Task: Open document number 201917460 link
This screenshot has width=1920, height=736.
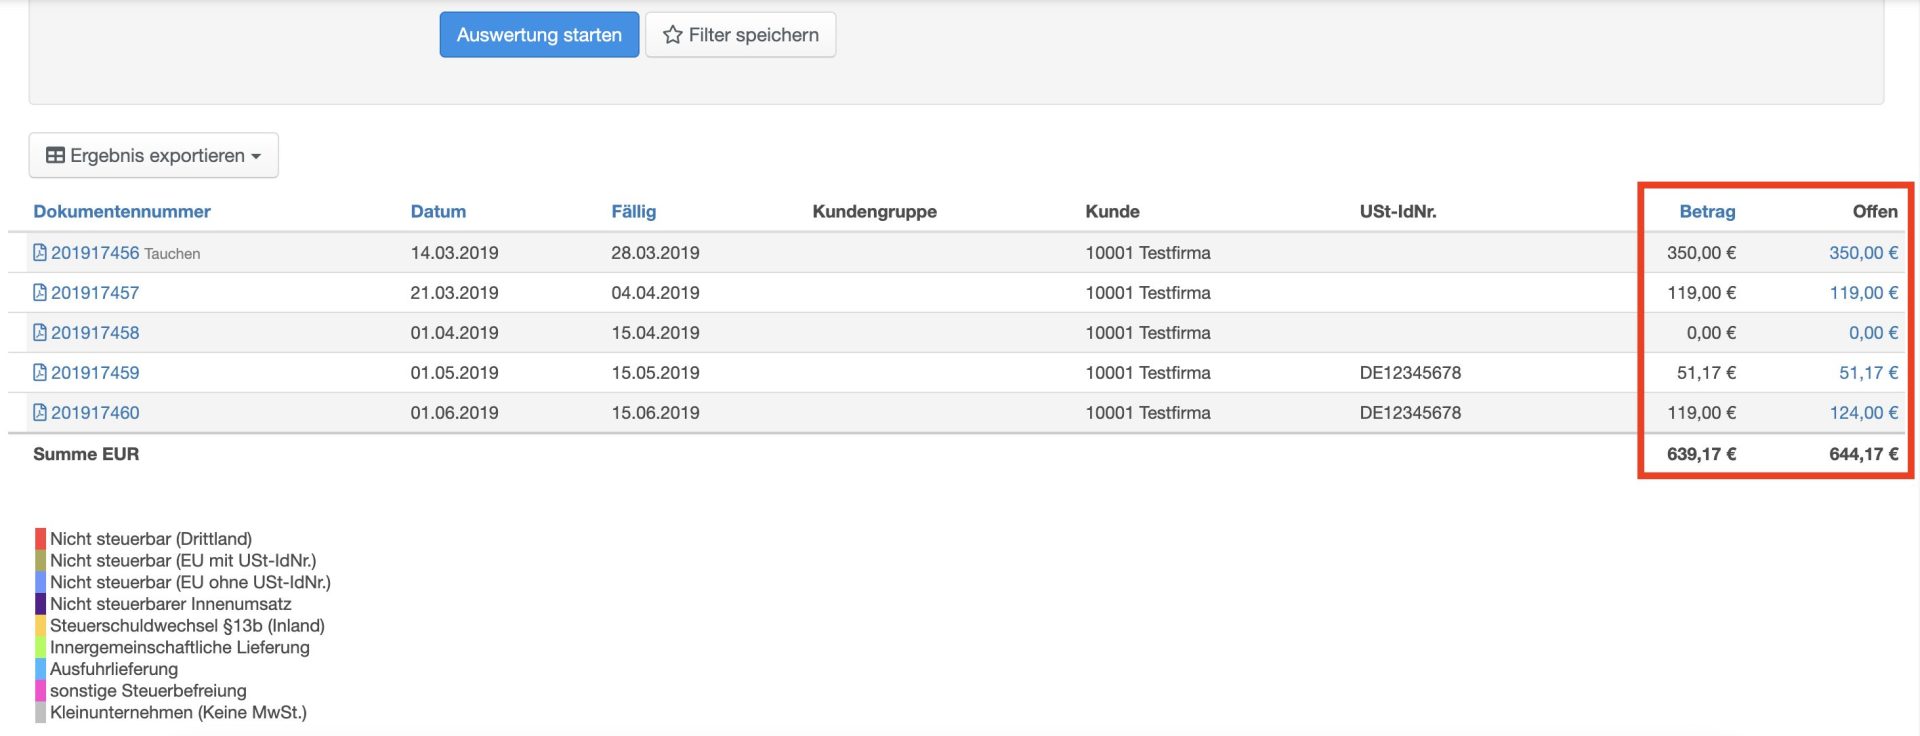Action: coord(95,413)
